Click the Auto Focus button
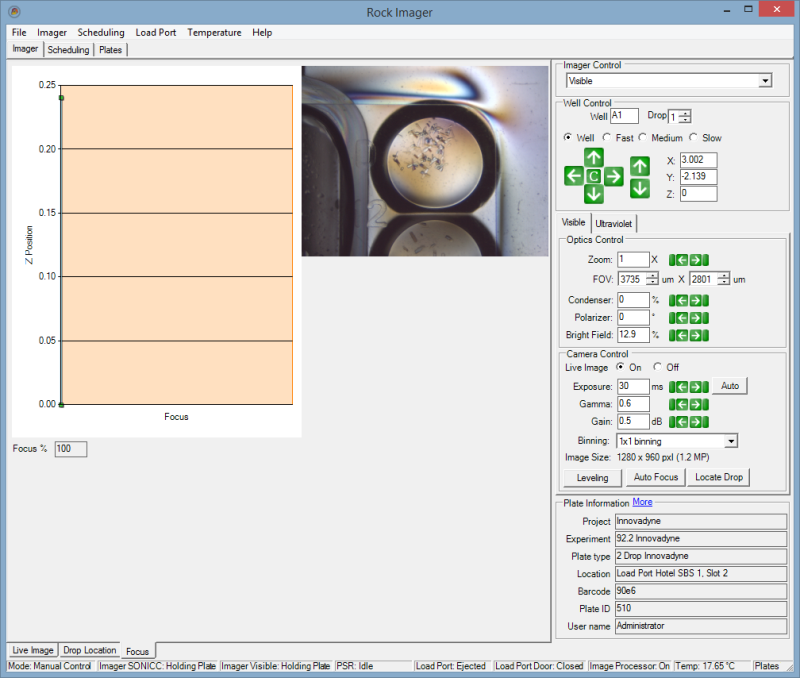This screenshot has width=800, height=678. [x=656, y=477]
